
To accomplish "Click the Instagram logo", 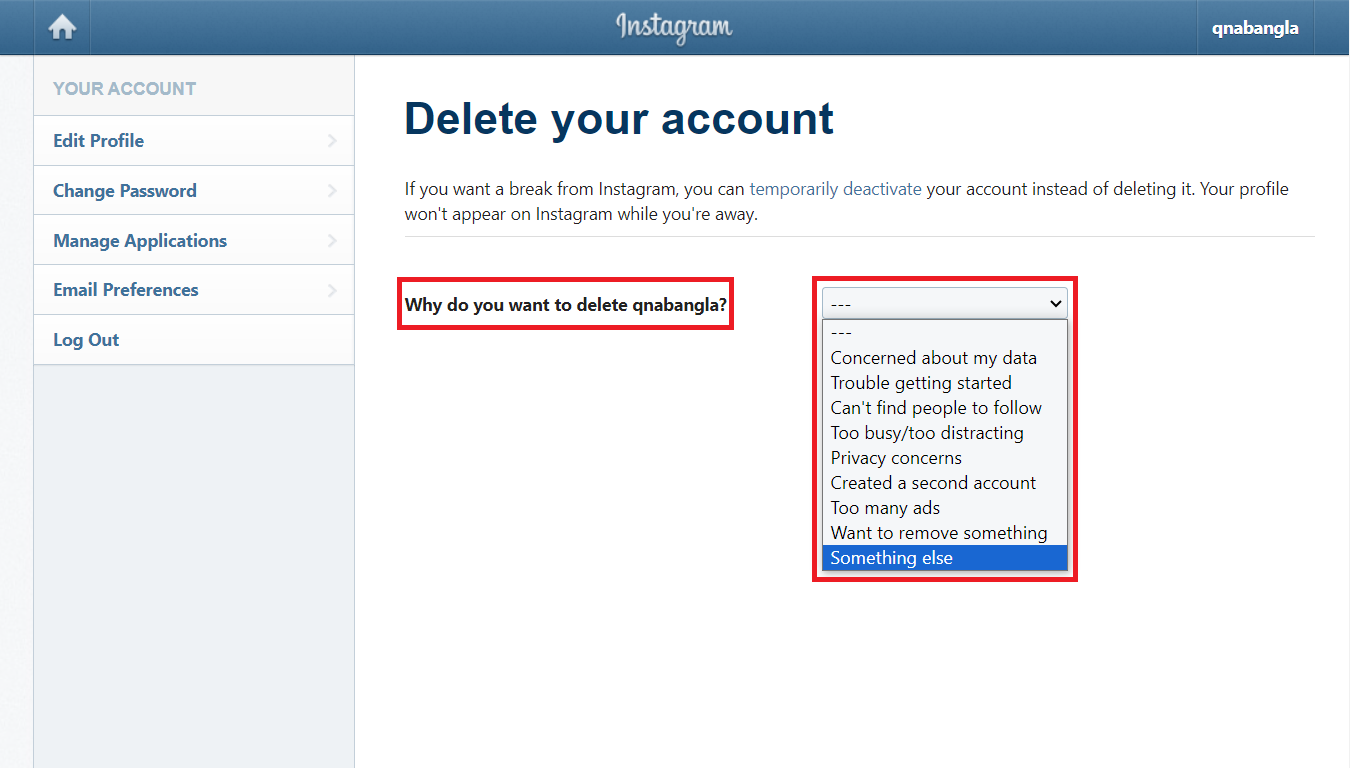I will tap(674, 27).
